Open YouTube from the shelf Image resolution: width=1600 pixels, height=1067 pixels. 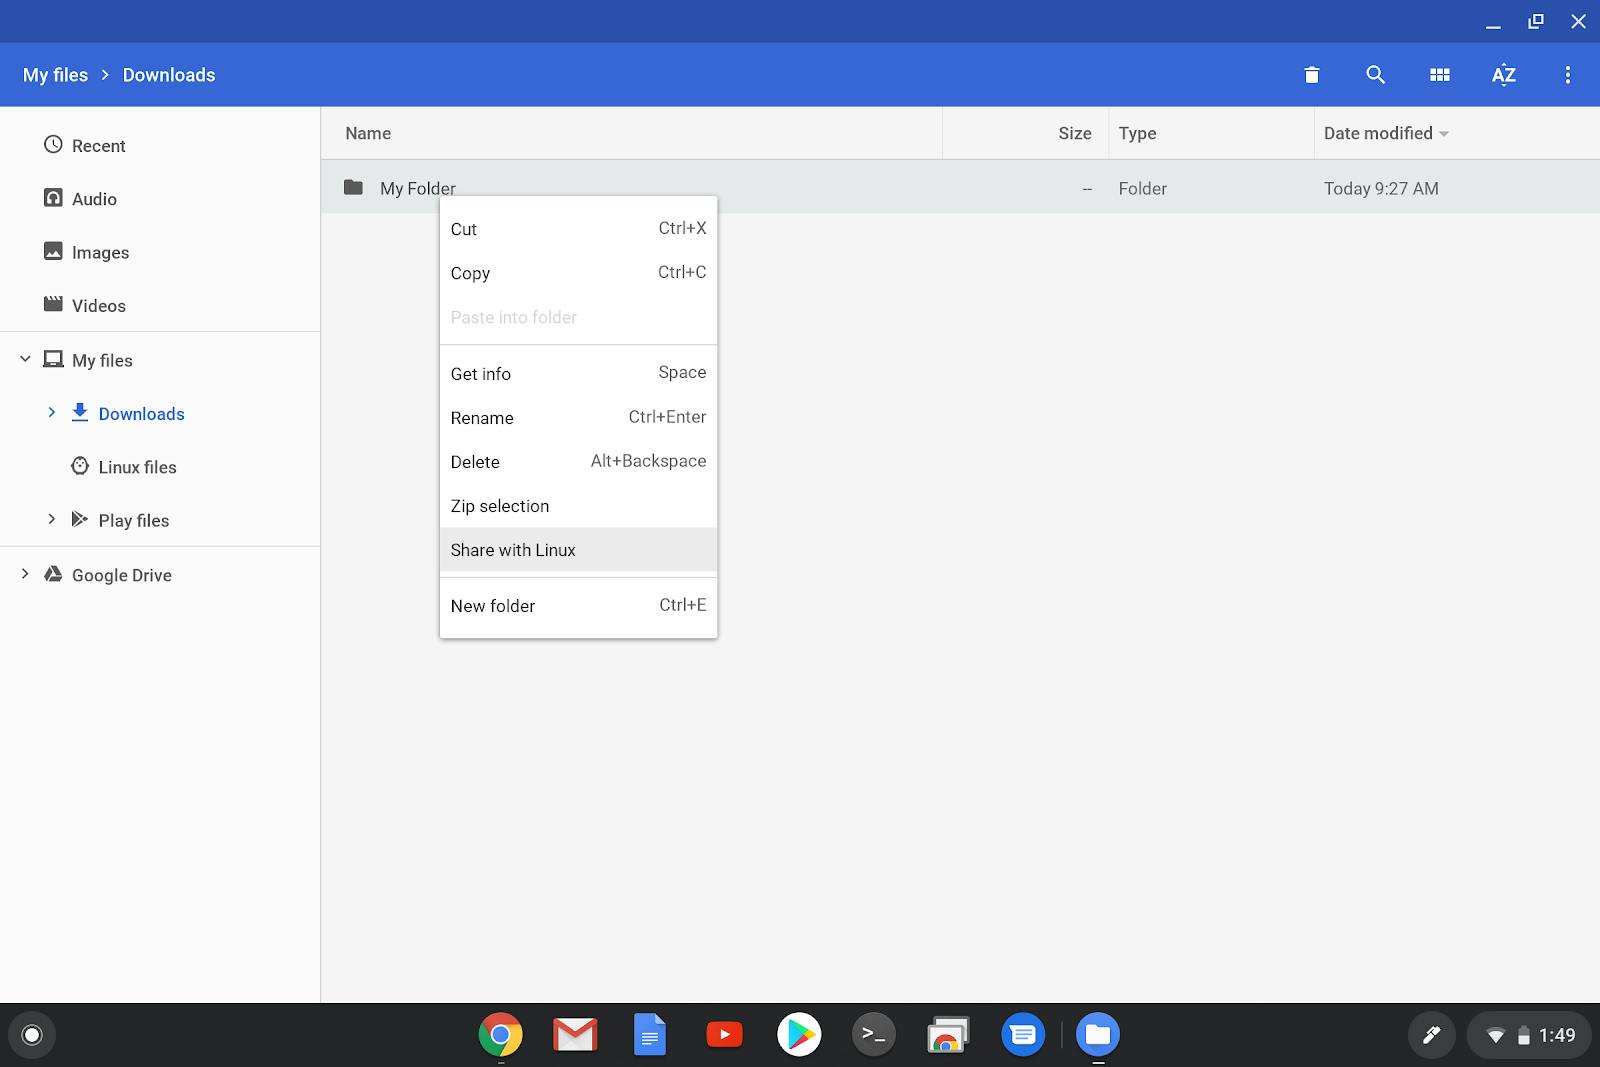pos(723,1035)
